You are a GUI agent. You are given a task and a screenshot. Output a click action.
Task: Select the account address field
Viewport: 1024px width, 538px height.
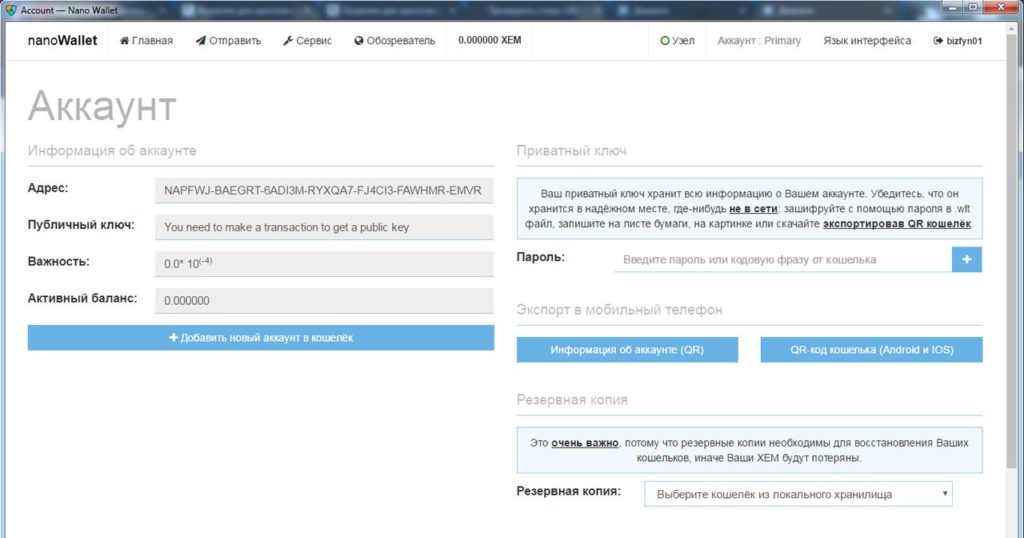coord(324,191)
